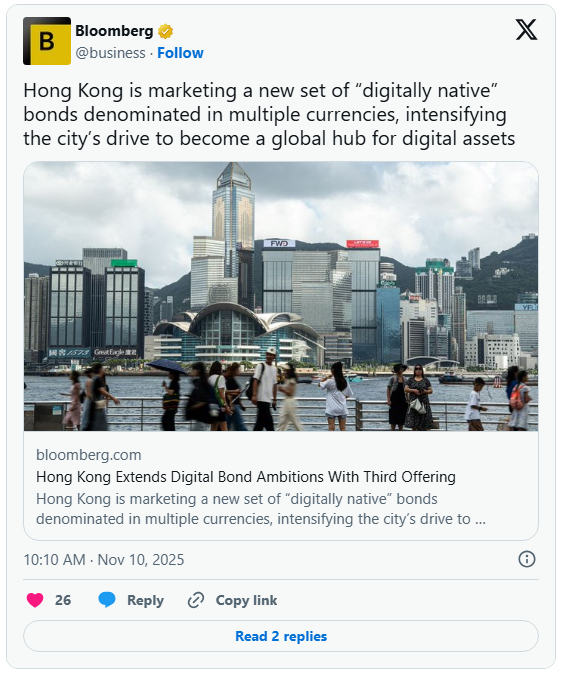This screenshot has width=563, height=674.
Task: Open the Nov 10, 2025 timestamp
Action: pyautogui.click(x=104, y=560)
